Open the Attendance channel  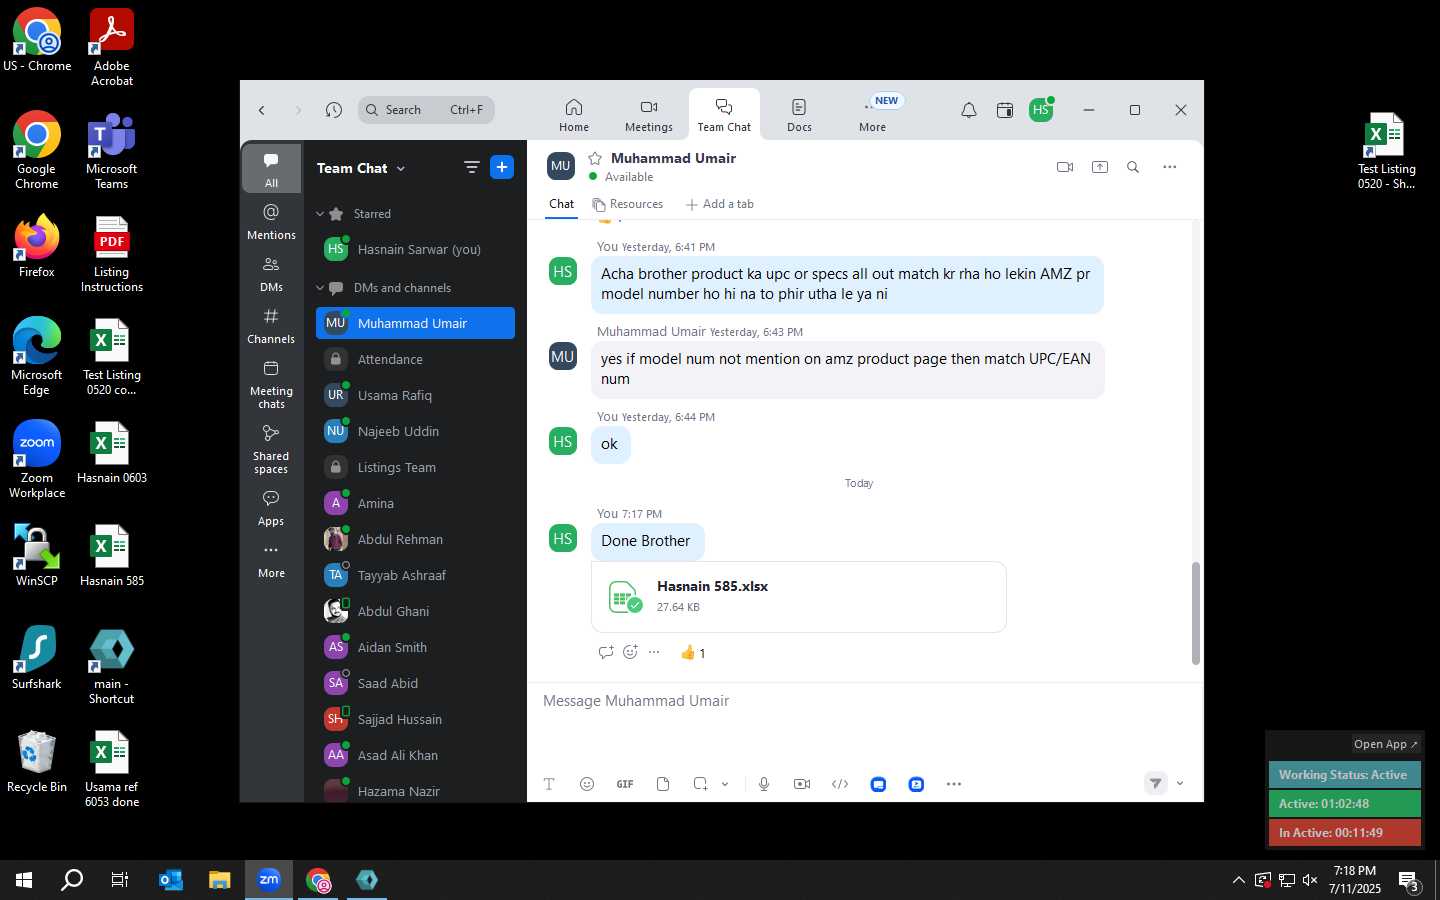[415, 359]
